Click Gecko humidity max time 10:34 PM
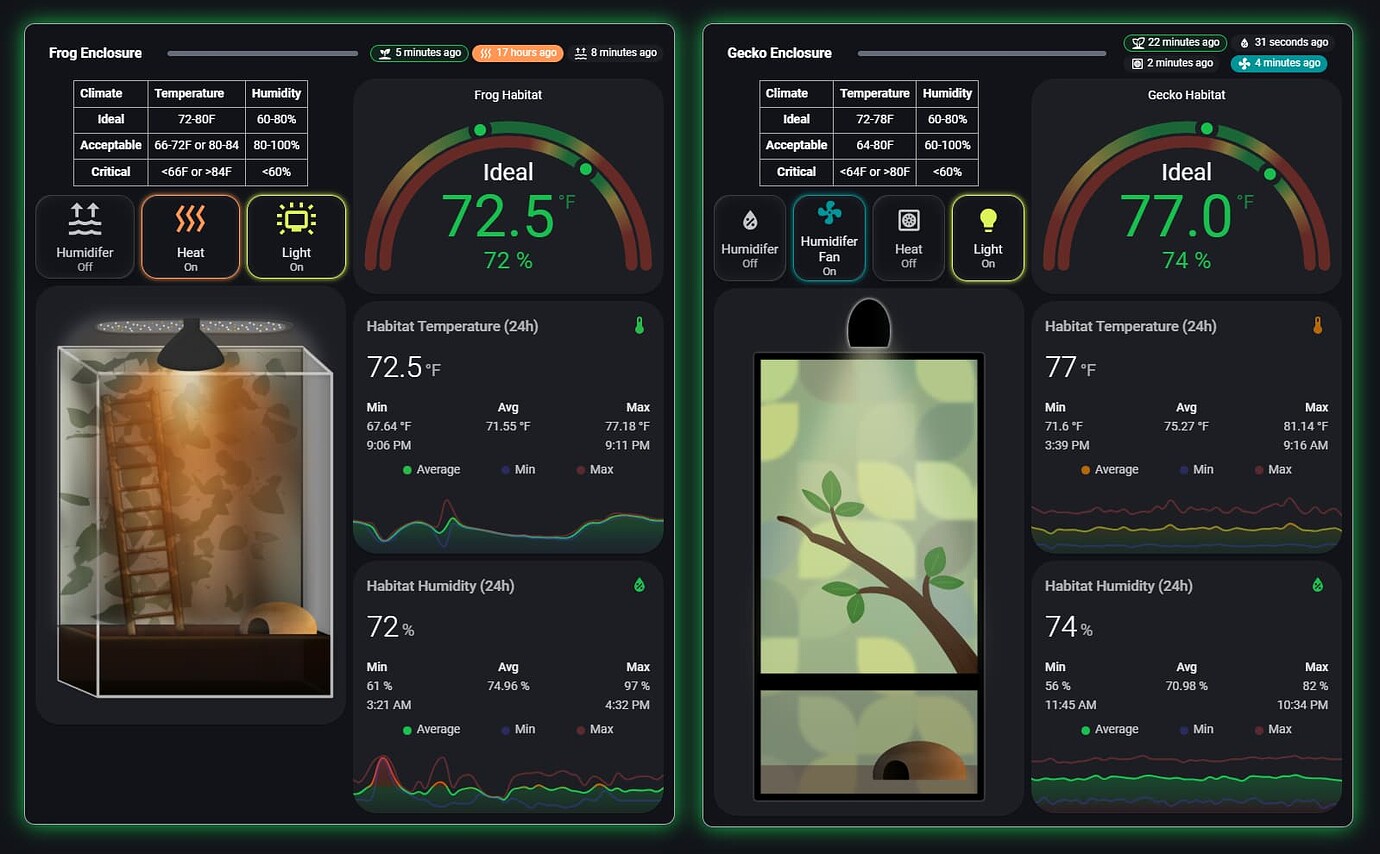1380x854 pixels. [1303, 705]
